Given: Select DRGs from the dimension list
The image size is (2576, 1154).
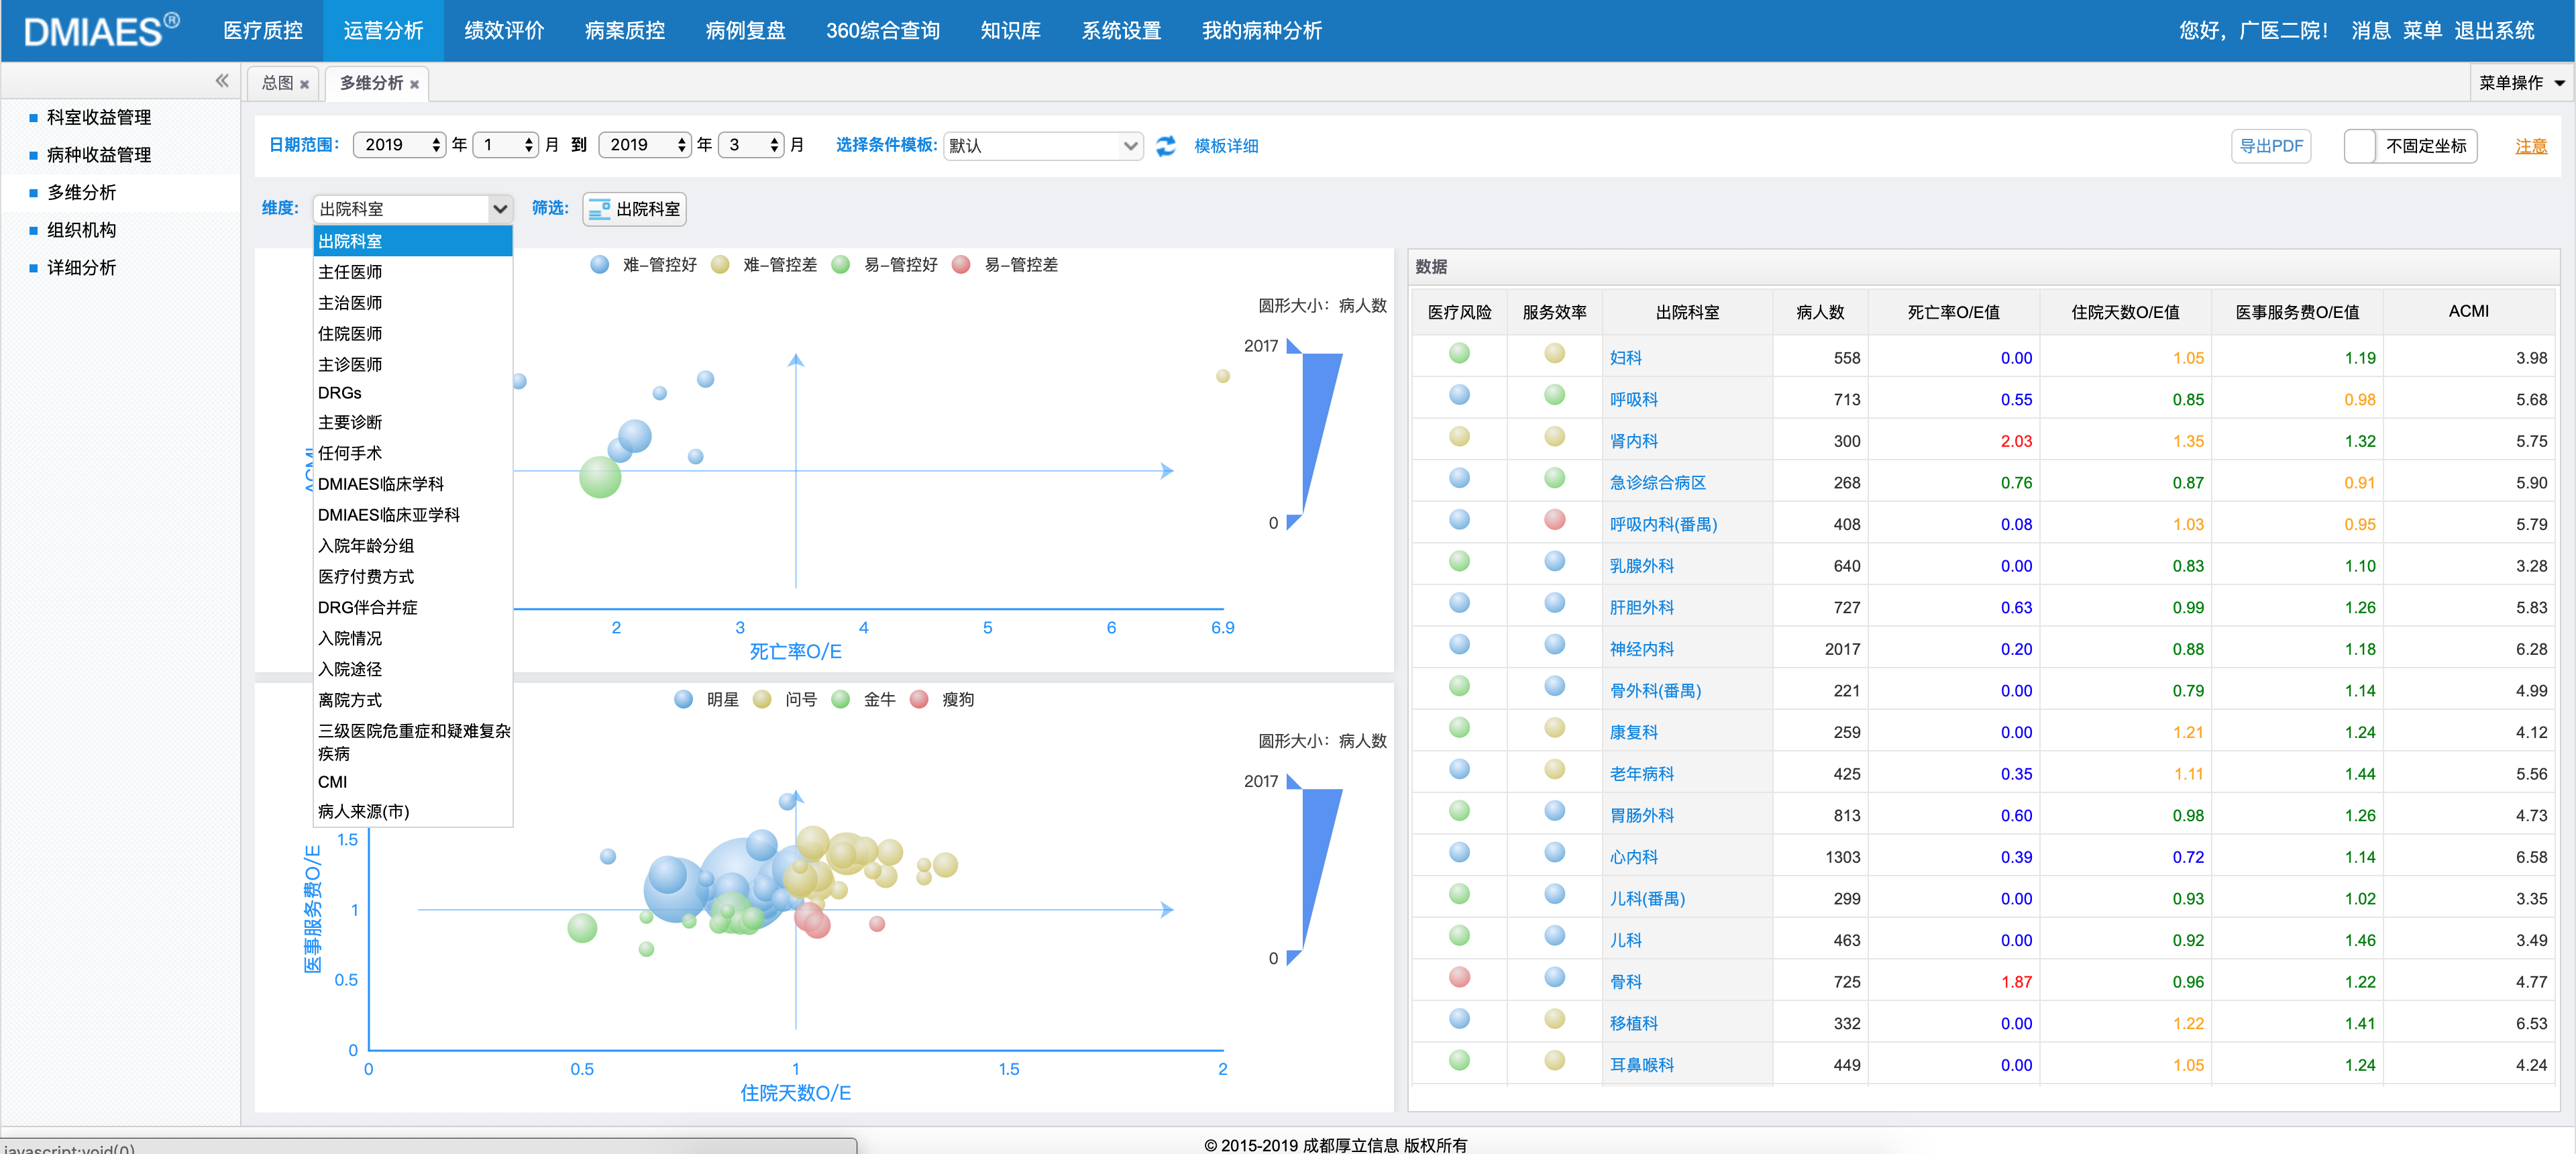Looking at the screenshot, I should coord(340,393).
